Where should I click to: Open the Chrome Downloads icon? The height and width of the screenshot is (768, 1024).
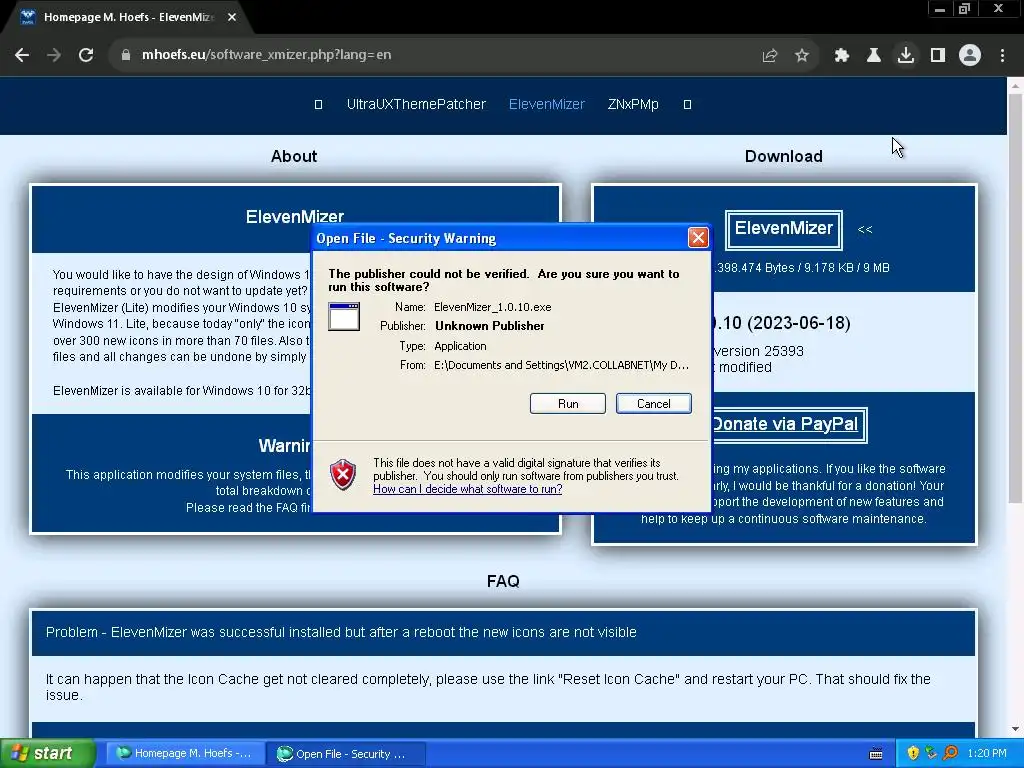[906, 56]
